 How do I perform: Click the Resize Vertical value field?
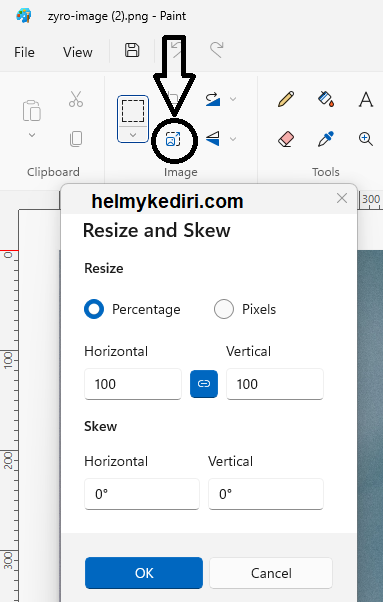click(275, 384)
